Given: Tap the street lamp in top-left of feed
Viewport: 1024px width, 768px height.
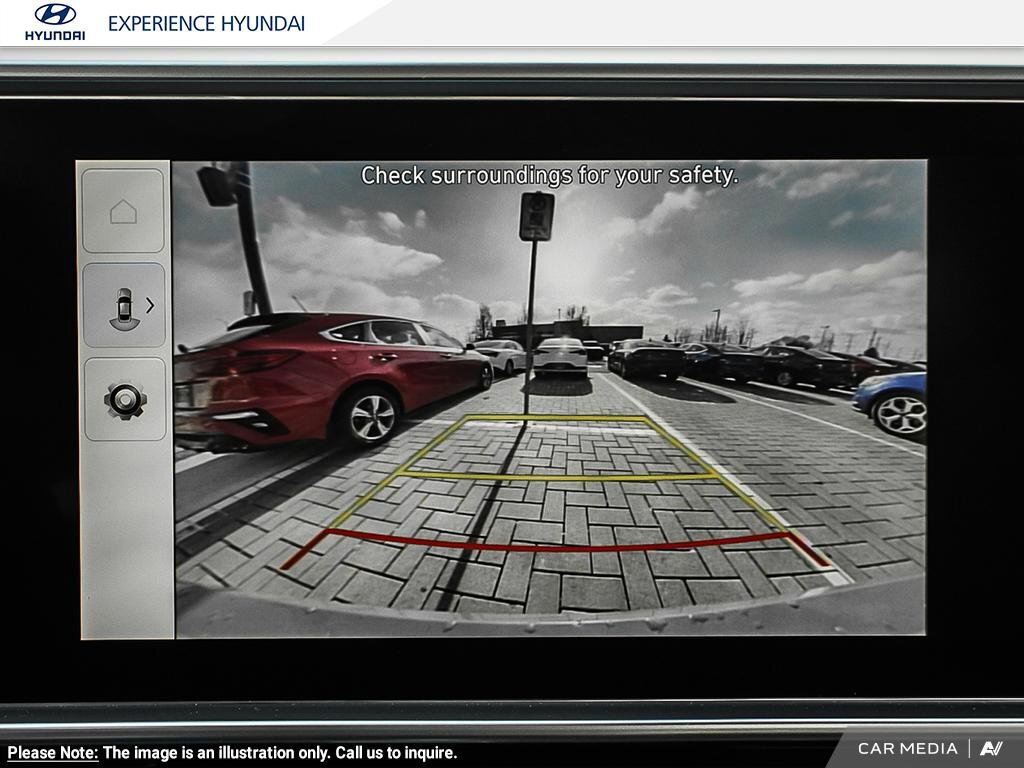Looking at the screenshot, I should (x=217, y=185).
